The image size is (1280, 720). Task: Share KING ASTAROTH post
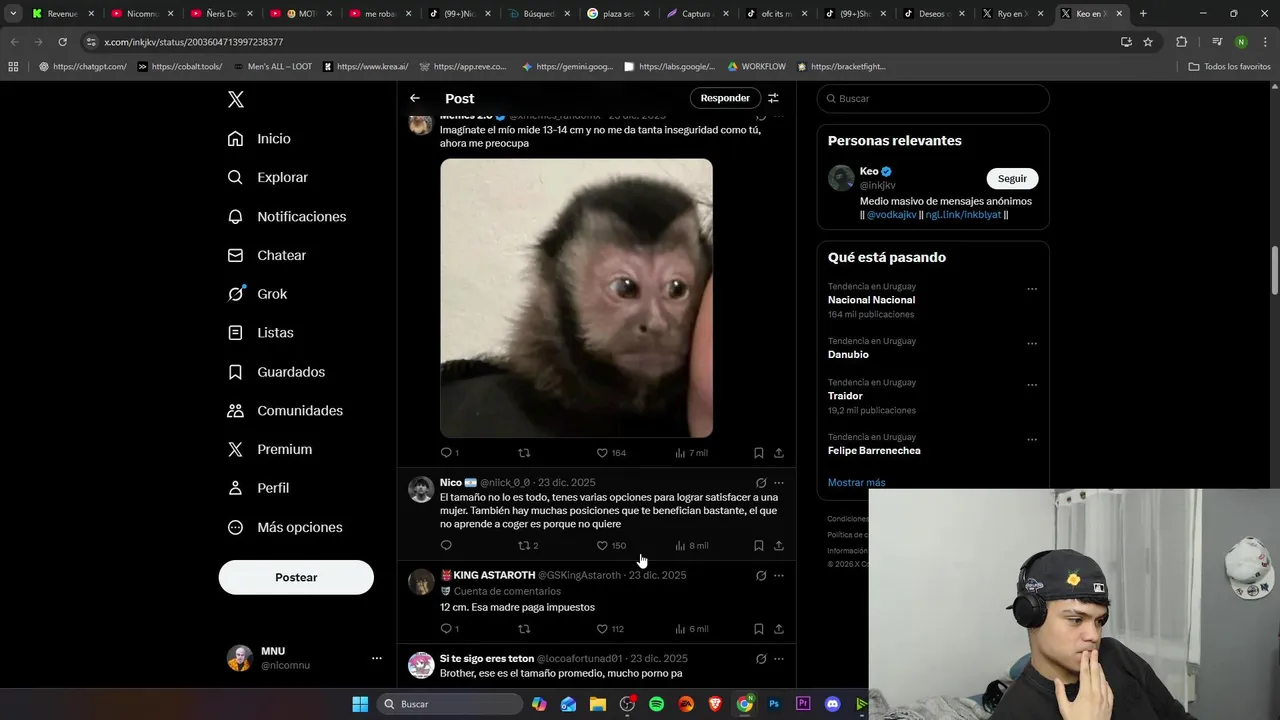point(779,629)
